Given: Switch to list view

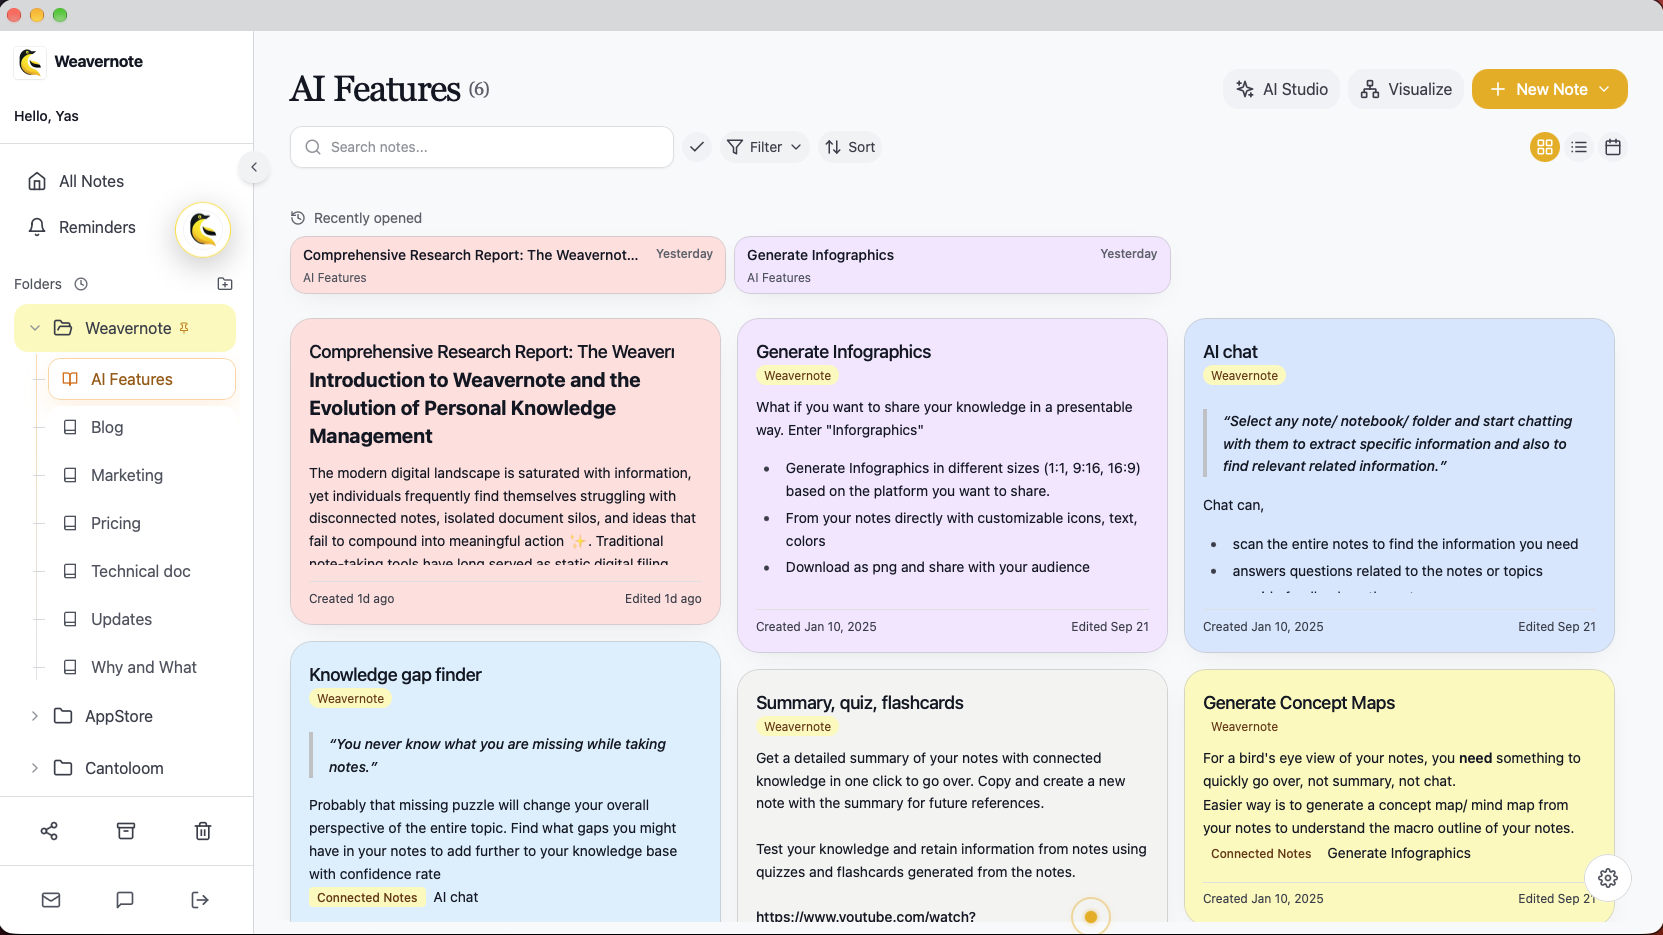Looking at the screenshot, I should tap(1579, 147).
